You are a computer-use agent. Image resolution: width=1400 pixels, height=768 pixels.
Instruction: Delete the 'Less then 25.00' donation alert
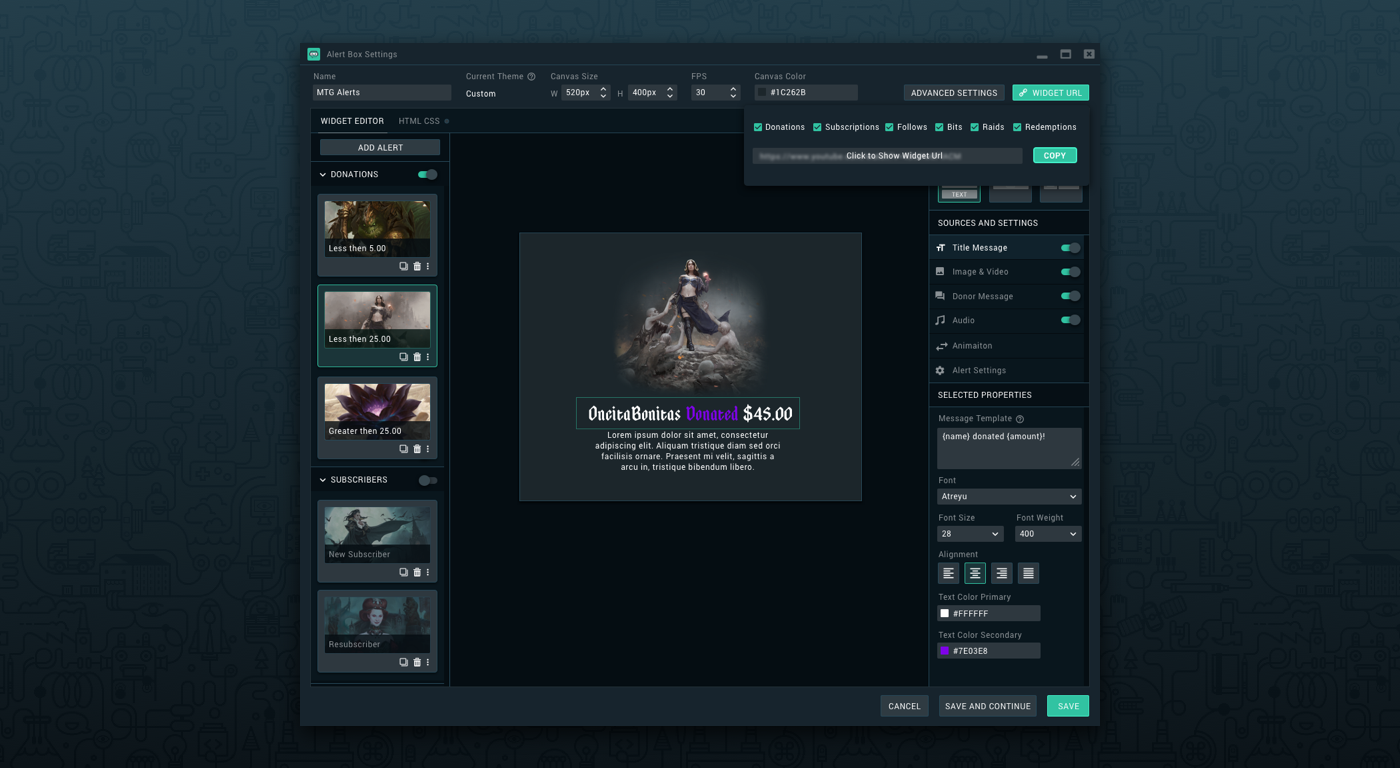(417, 357)
